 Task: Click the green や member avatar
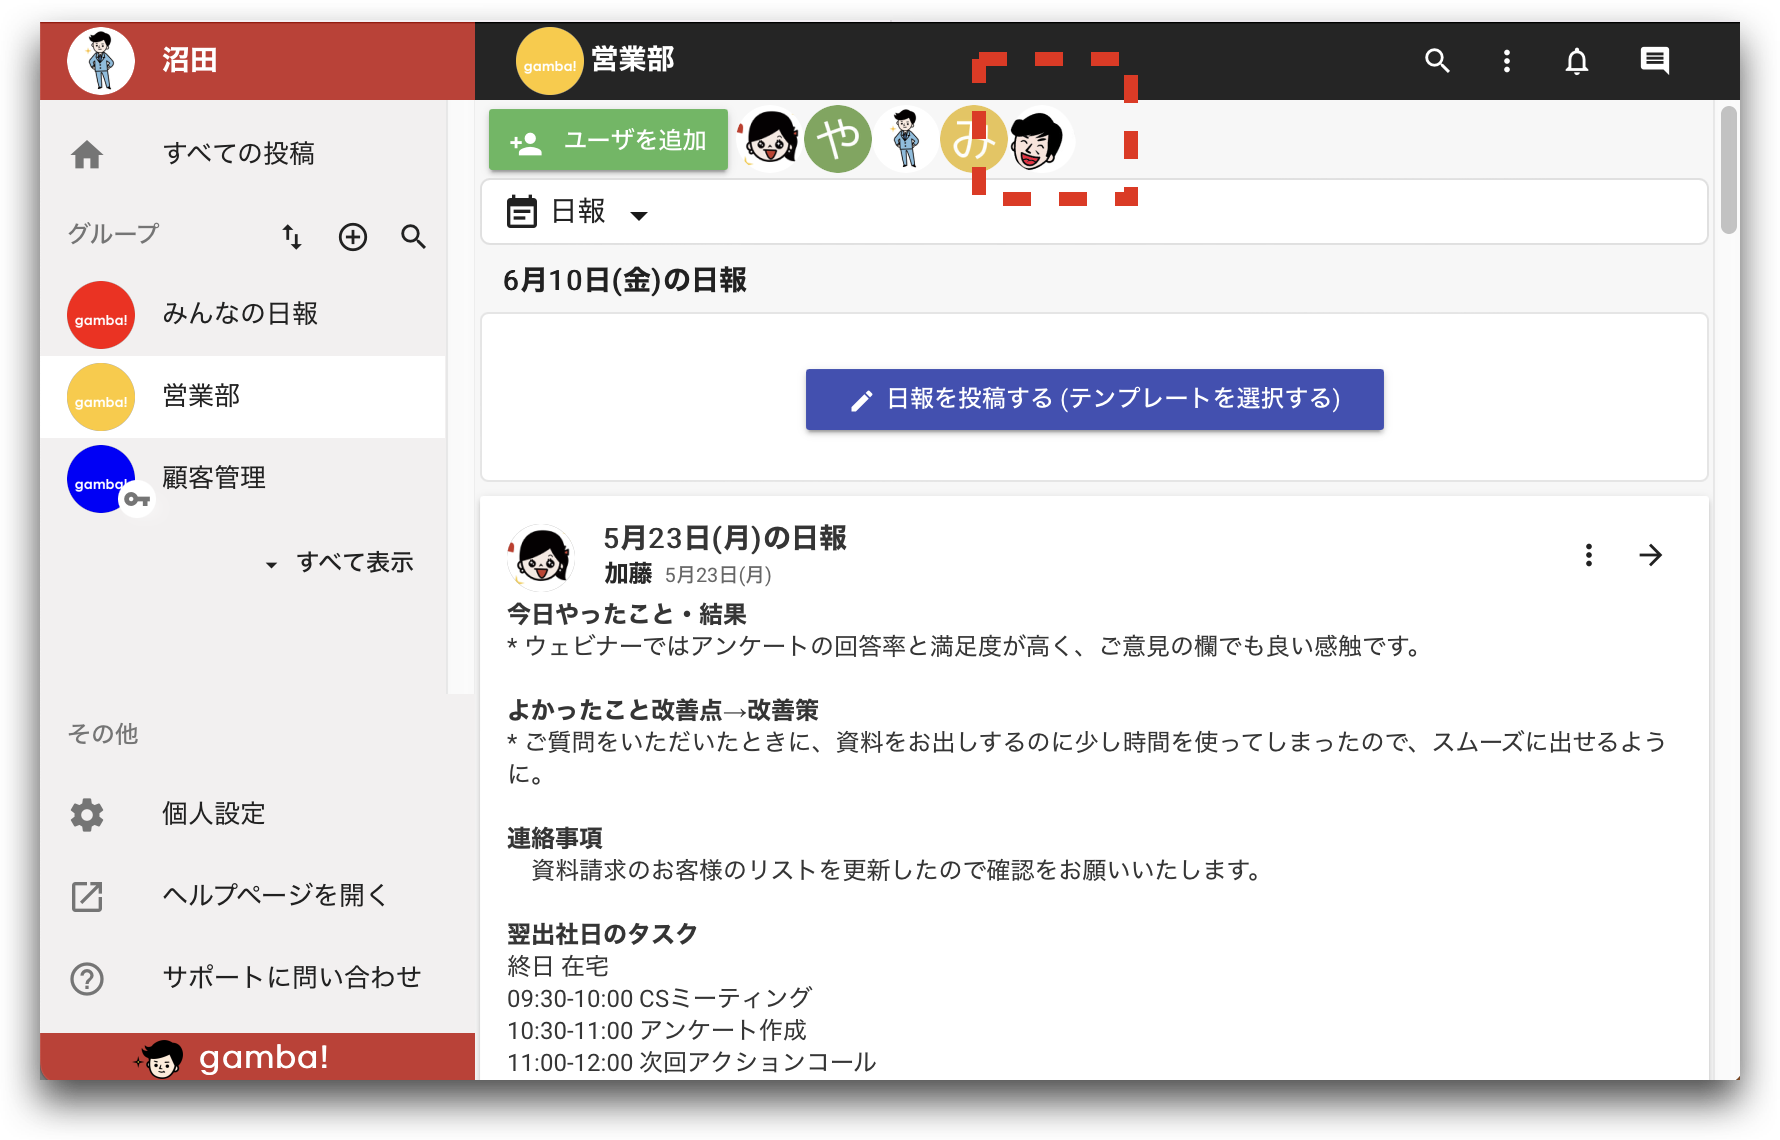pos(838,139)
